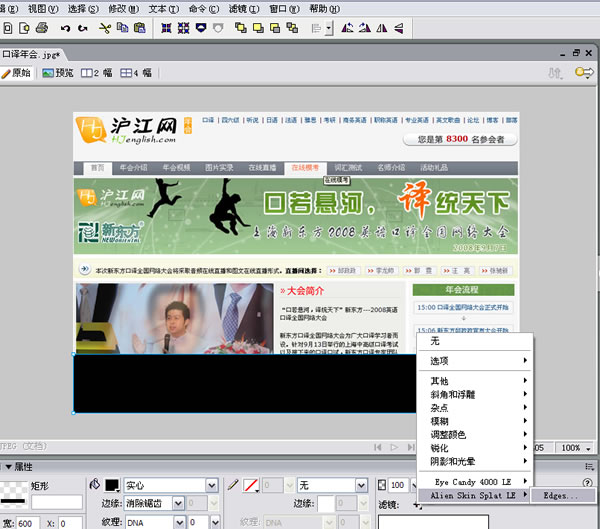Paste with the clipboard icon
This screenshot has height=529, width=600.
tap(140, 28)
